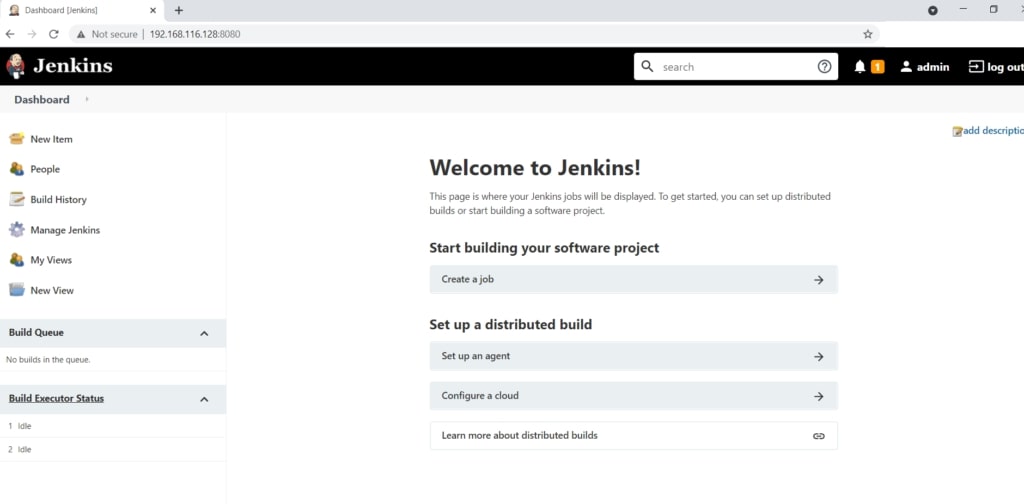Viewport: 1024px width, 504px height.
Task: Collapse the Build Queue panel
Action: [x=204, y=334]
